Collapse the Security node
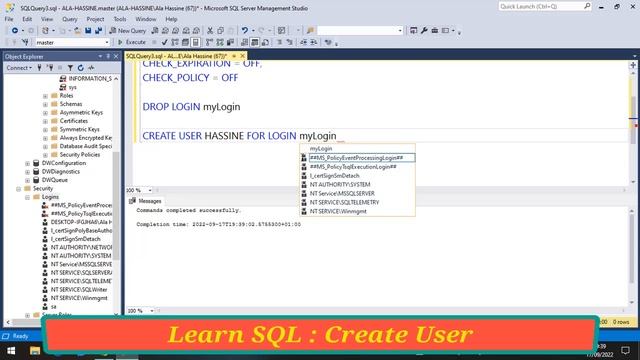Viewport: 640px width, 360px height. [19, 189]
